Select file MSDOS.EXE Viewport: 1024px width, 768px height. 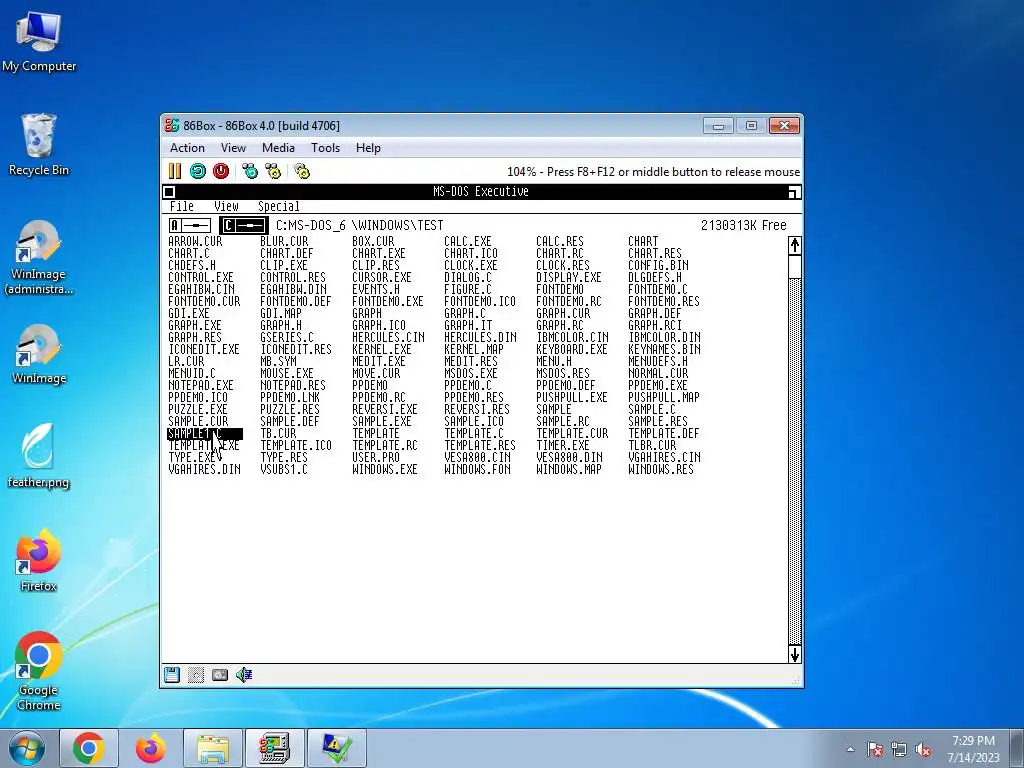click(x=471, y=374)
